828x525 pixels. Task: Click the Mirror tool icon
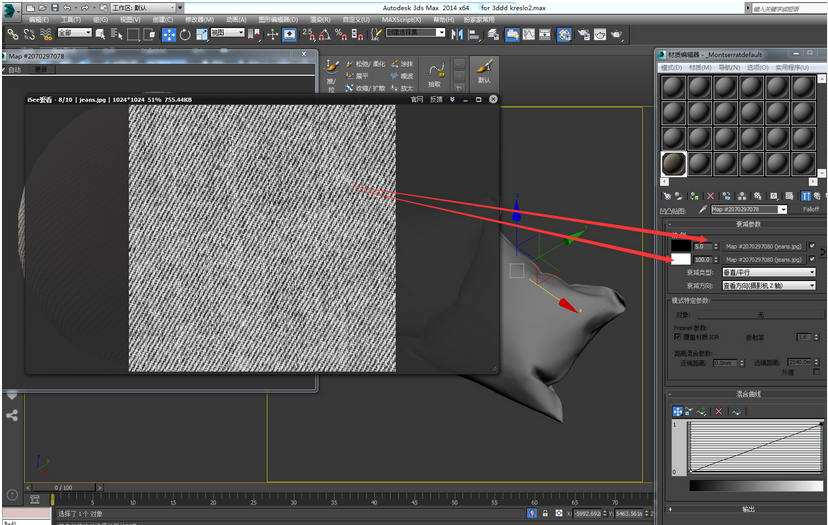click(x=457, y=34)
